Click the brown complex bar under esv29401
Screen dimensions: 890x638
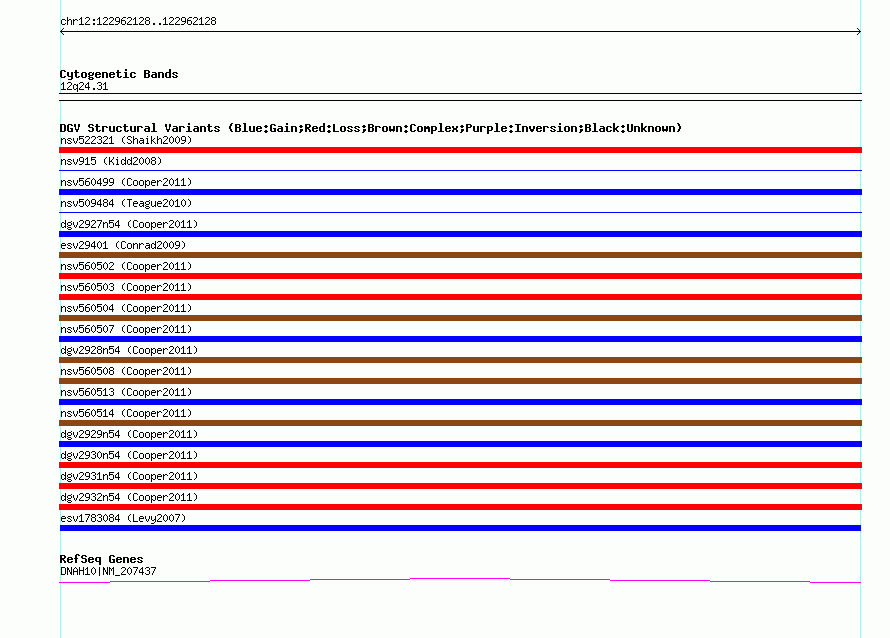point(460,255)
